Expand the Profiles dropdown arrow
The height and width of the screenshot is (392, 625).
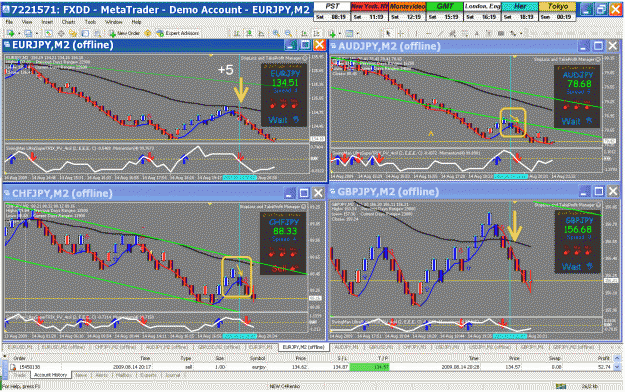pyautogui.click(x=37, y=33)
